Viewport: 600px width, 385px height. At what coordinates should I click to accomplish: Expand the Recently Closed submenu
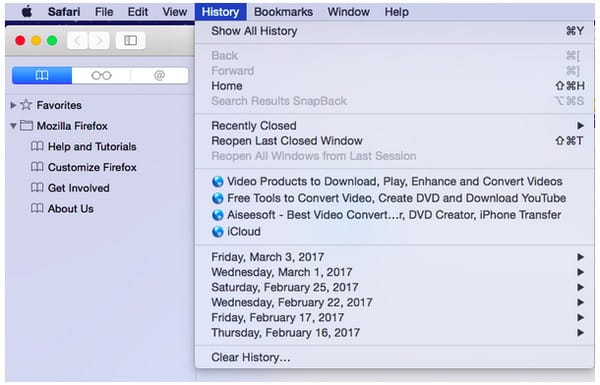(x=395, y=126)
